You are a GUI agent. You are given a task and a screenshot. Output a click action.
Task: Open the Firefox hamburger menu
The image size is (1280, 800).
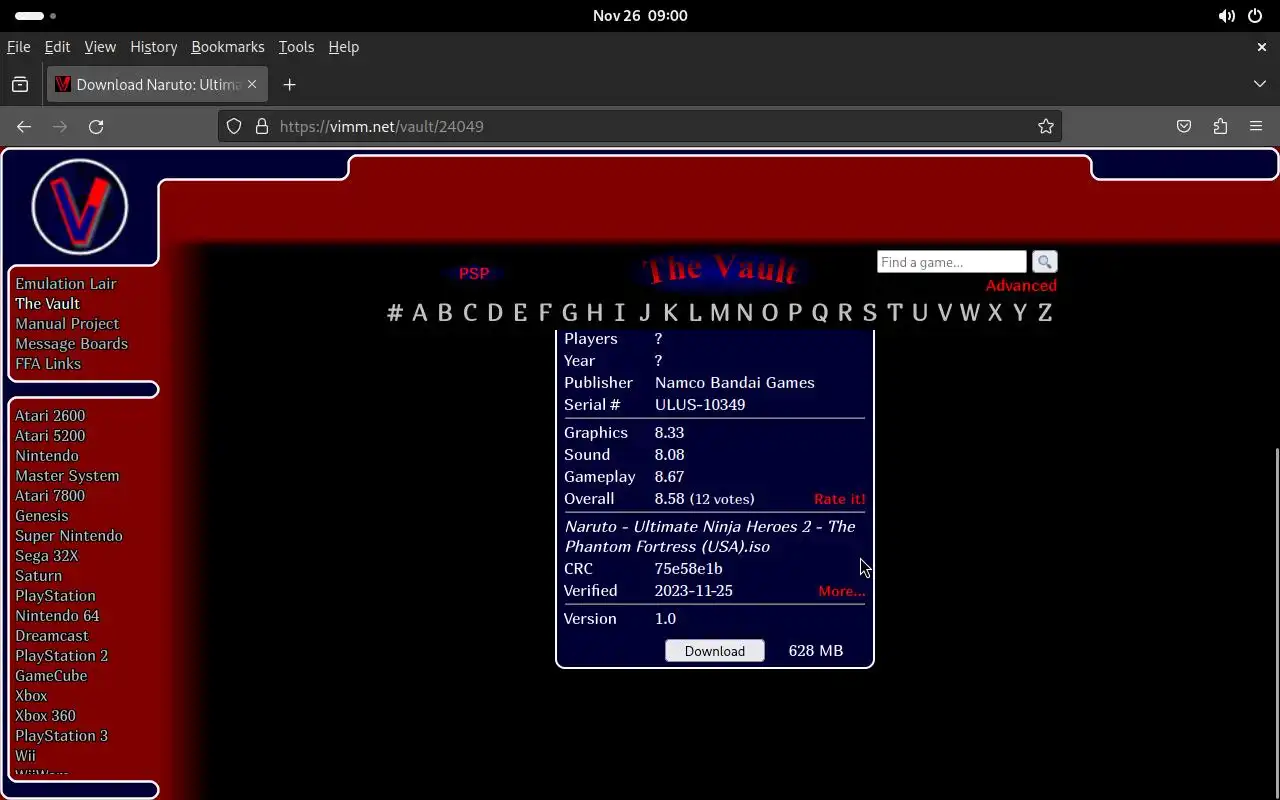click(x=1256, y=126)
